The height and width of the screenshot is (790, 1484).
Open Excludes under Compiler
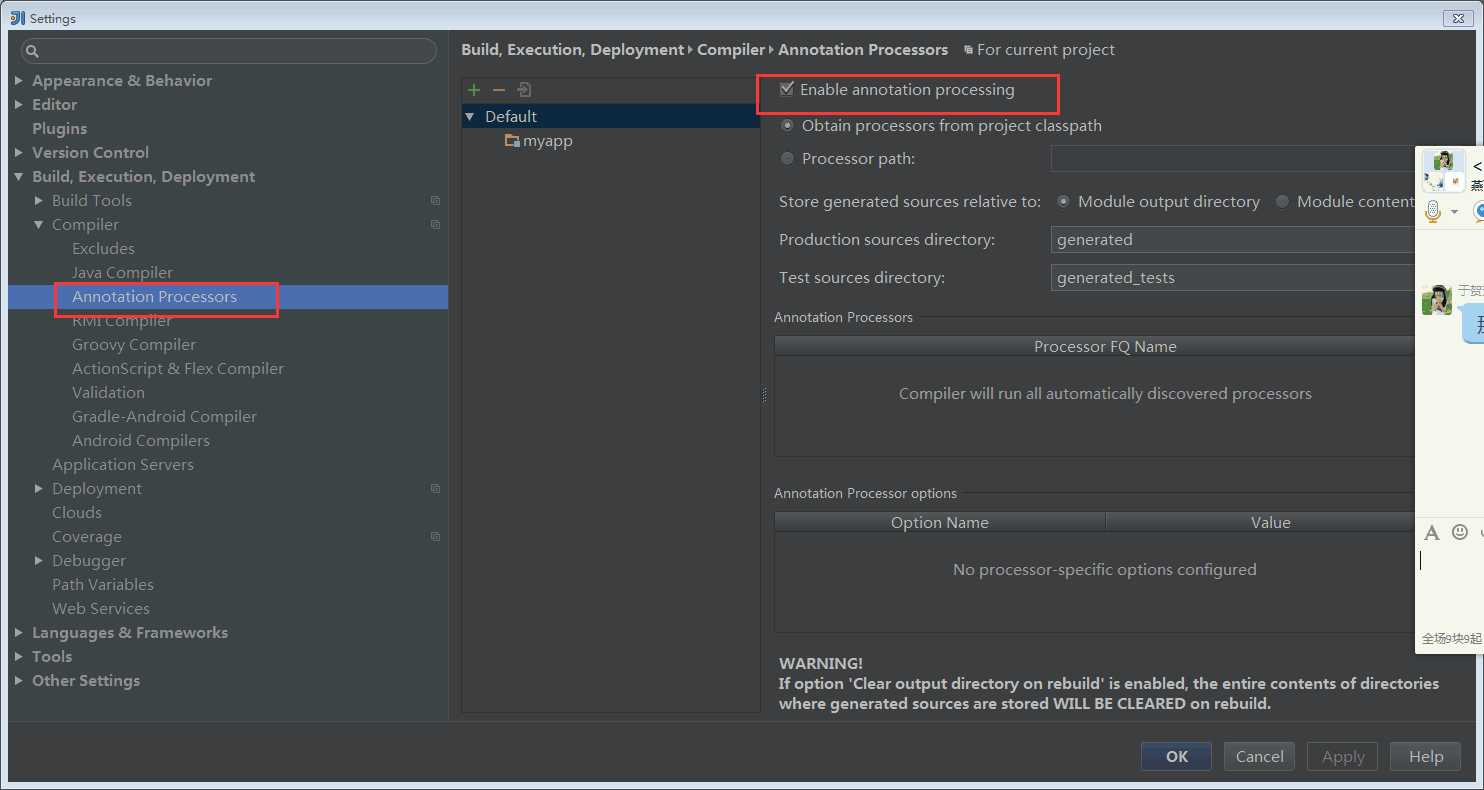tap(103, 249)
